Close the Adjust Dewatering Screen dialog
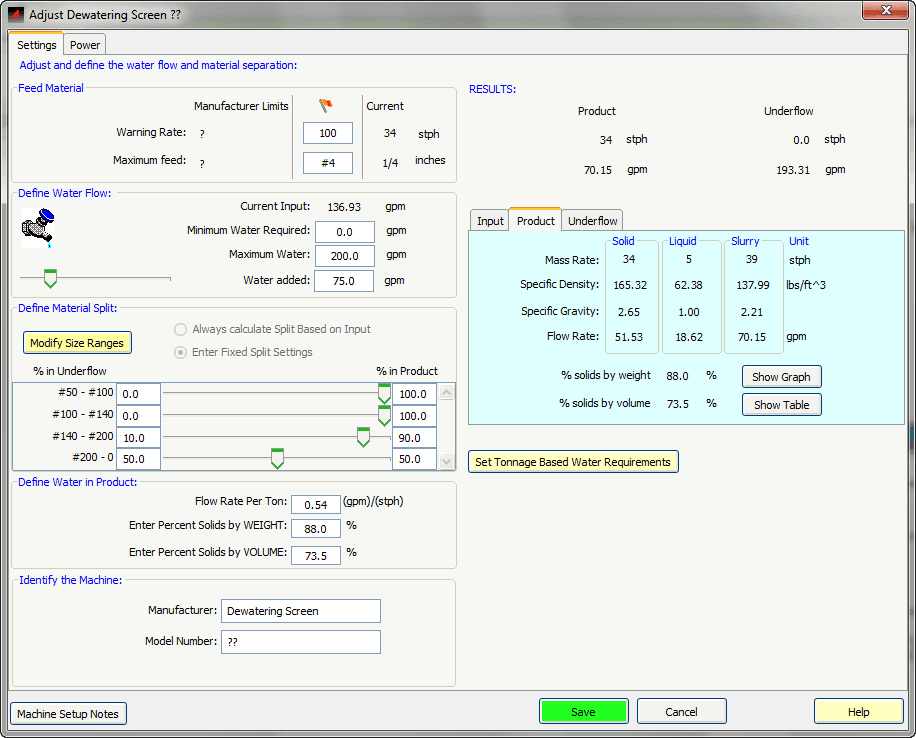Screen dimensions: 916x738 pos(883,10)
